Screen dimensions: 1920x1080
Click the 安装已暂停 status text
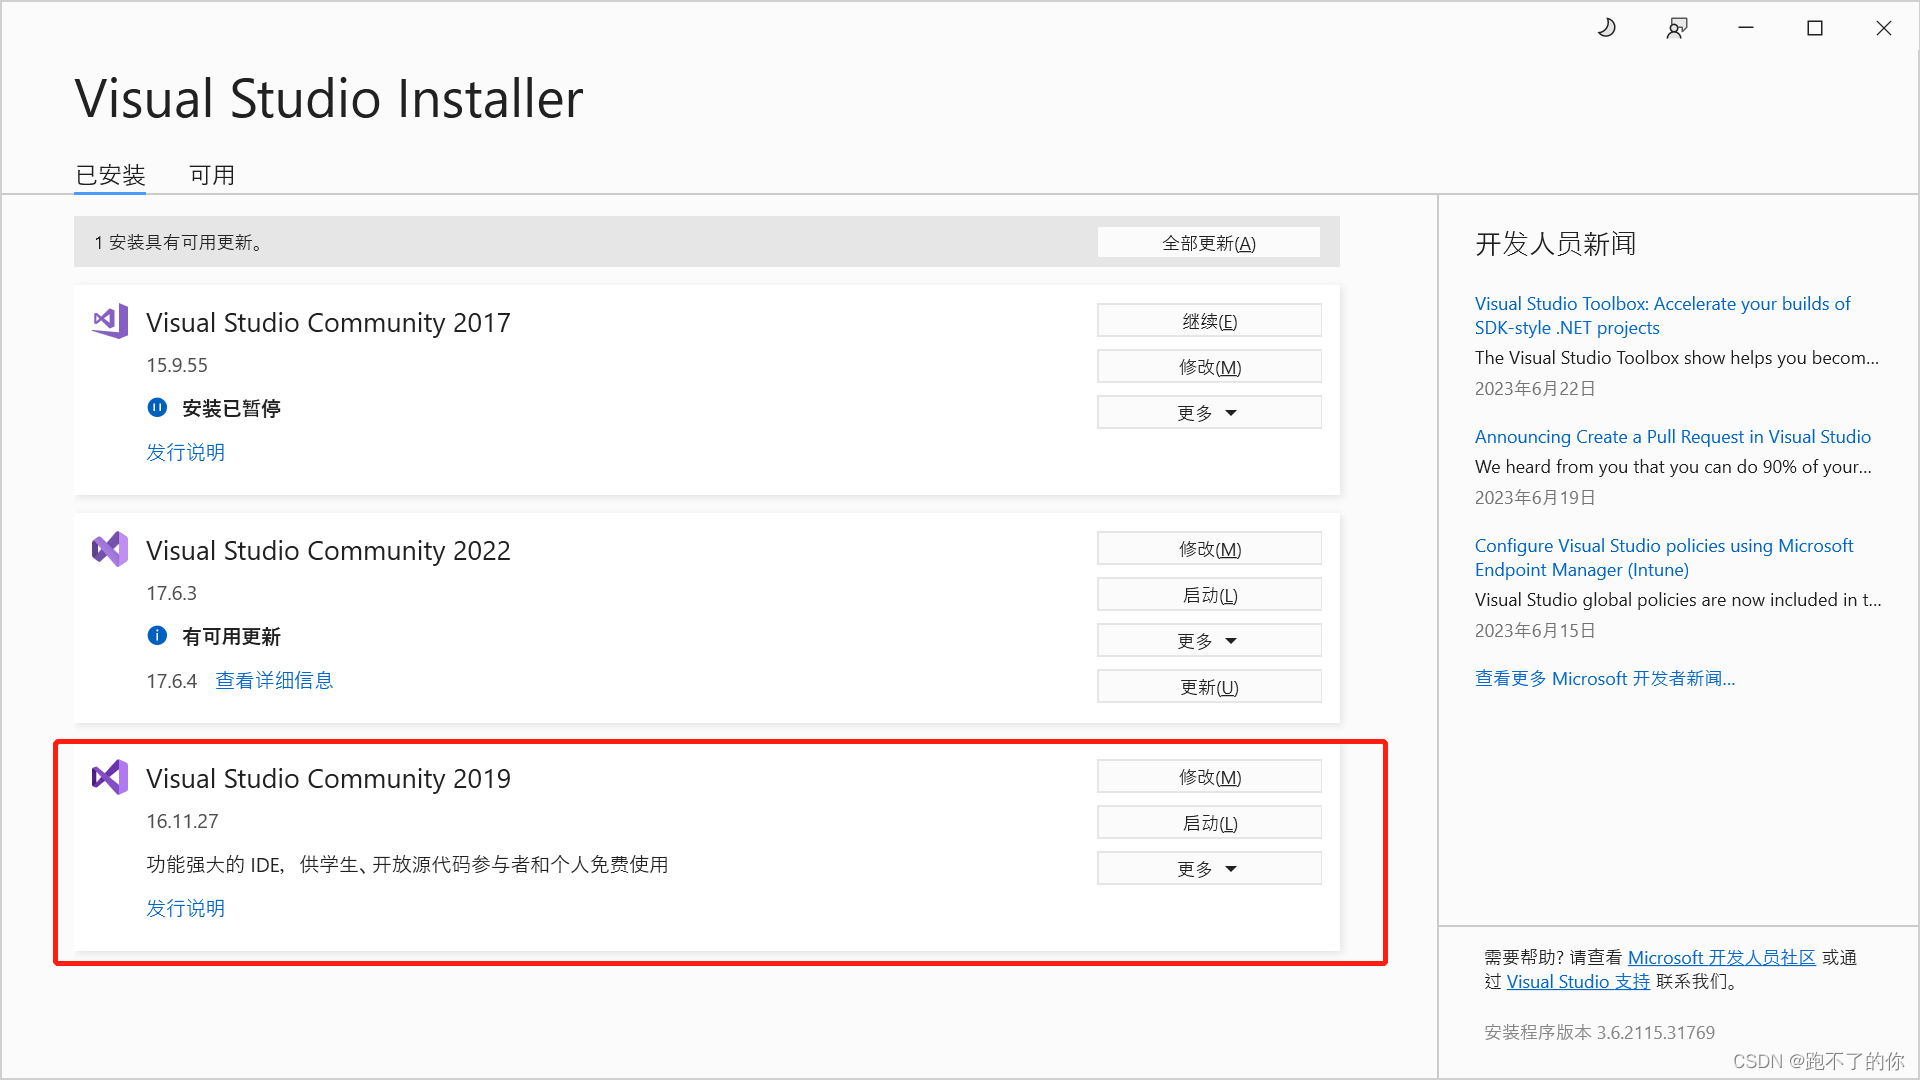pos(231,408)
